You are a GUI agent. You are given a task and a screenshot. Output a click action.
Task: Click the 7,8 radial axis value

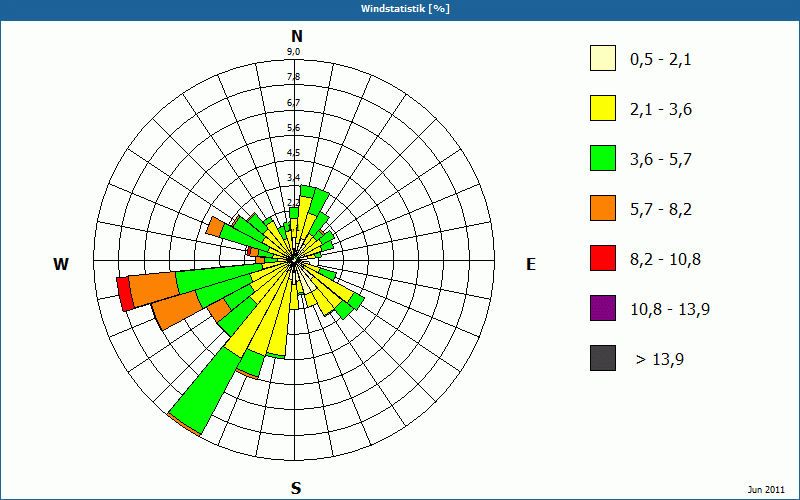coord(293,77)
